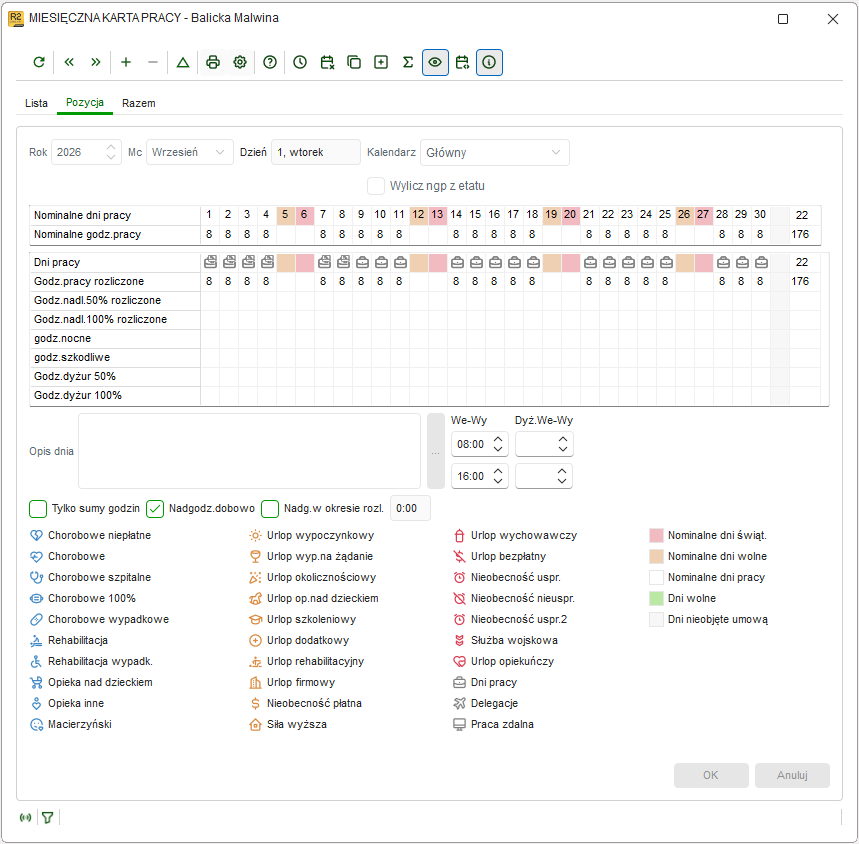Screen dimensions: 859x844
Task: Click the sigma sum icon
Action: coord(408,62)
